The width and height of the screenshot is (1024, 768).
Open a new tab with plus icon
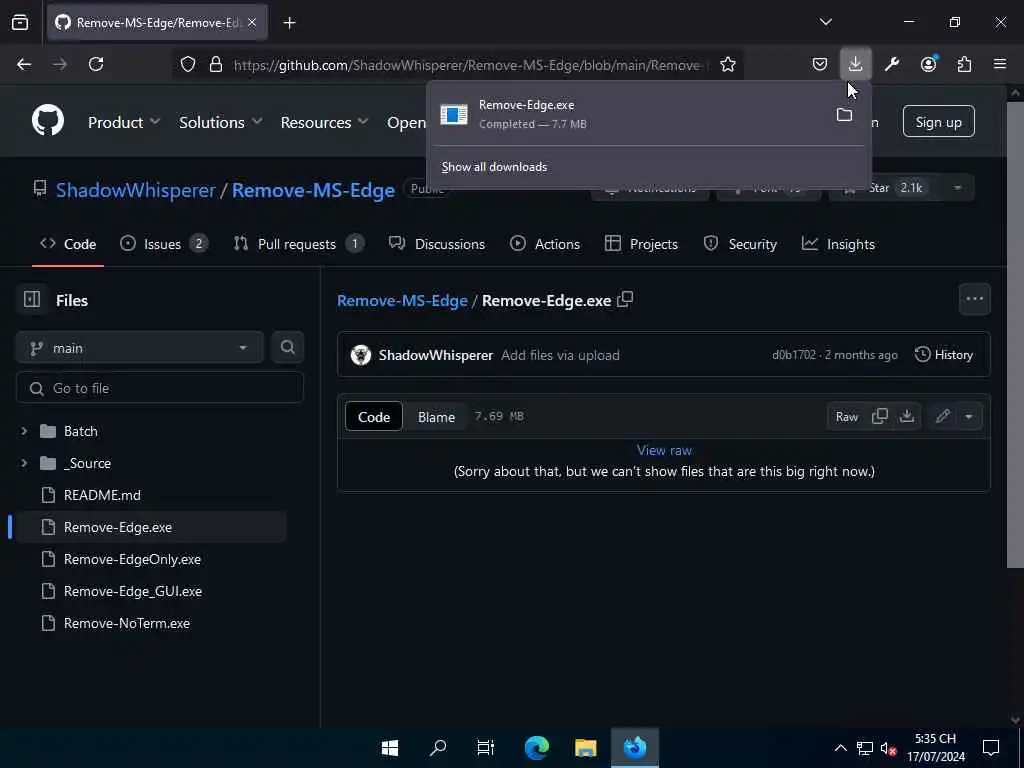pyautogui.click(x=289, y=23)
